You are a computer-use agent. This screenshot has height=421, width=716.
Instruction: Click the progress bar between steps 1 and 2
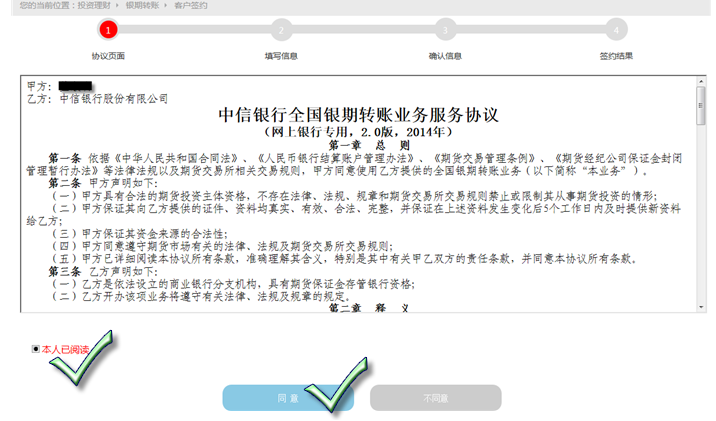tap(194, 31)
